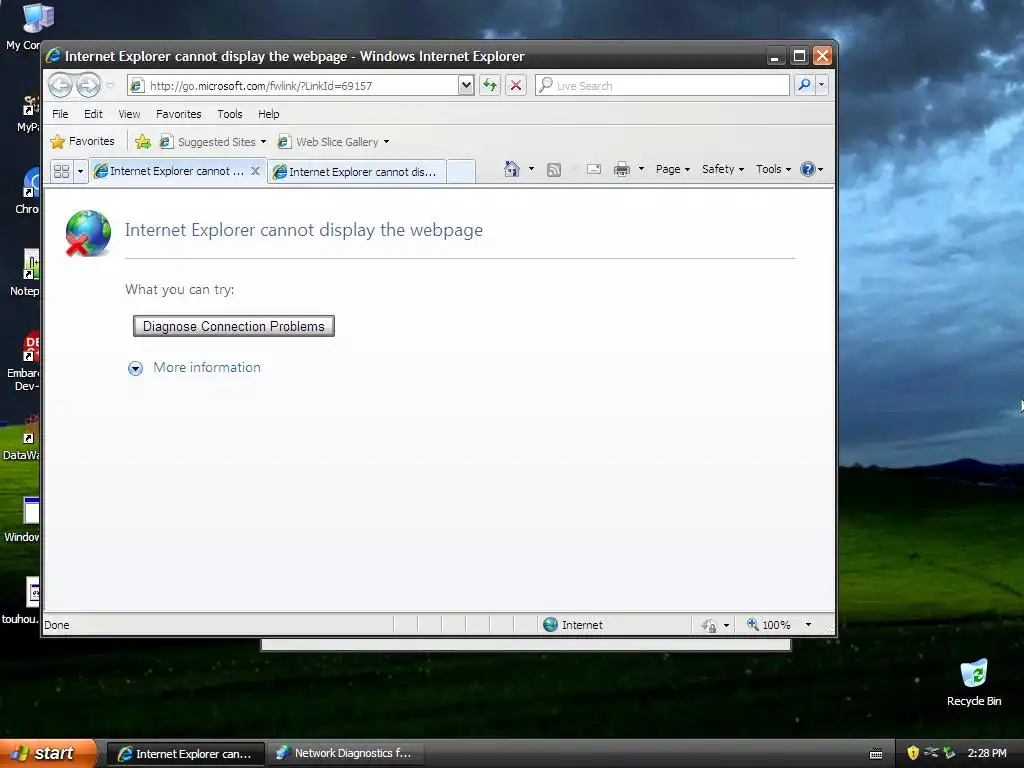Open the Safety command bar menu
The image size is (1024, 768).
click(722, 169)
